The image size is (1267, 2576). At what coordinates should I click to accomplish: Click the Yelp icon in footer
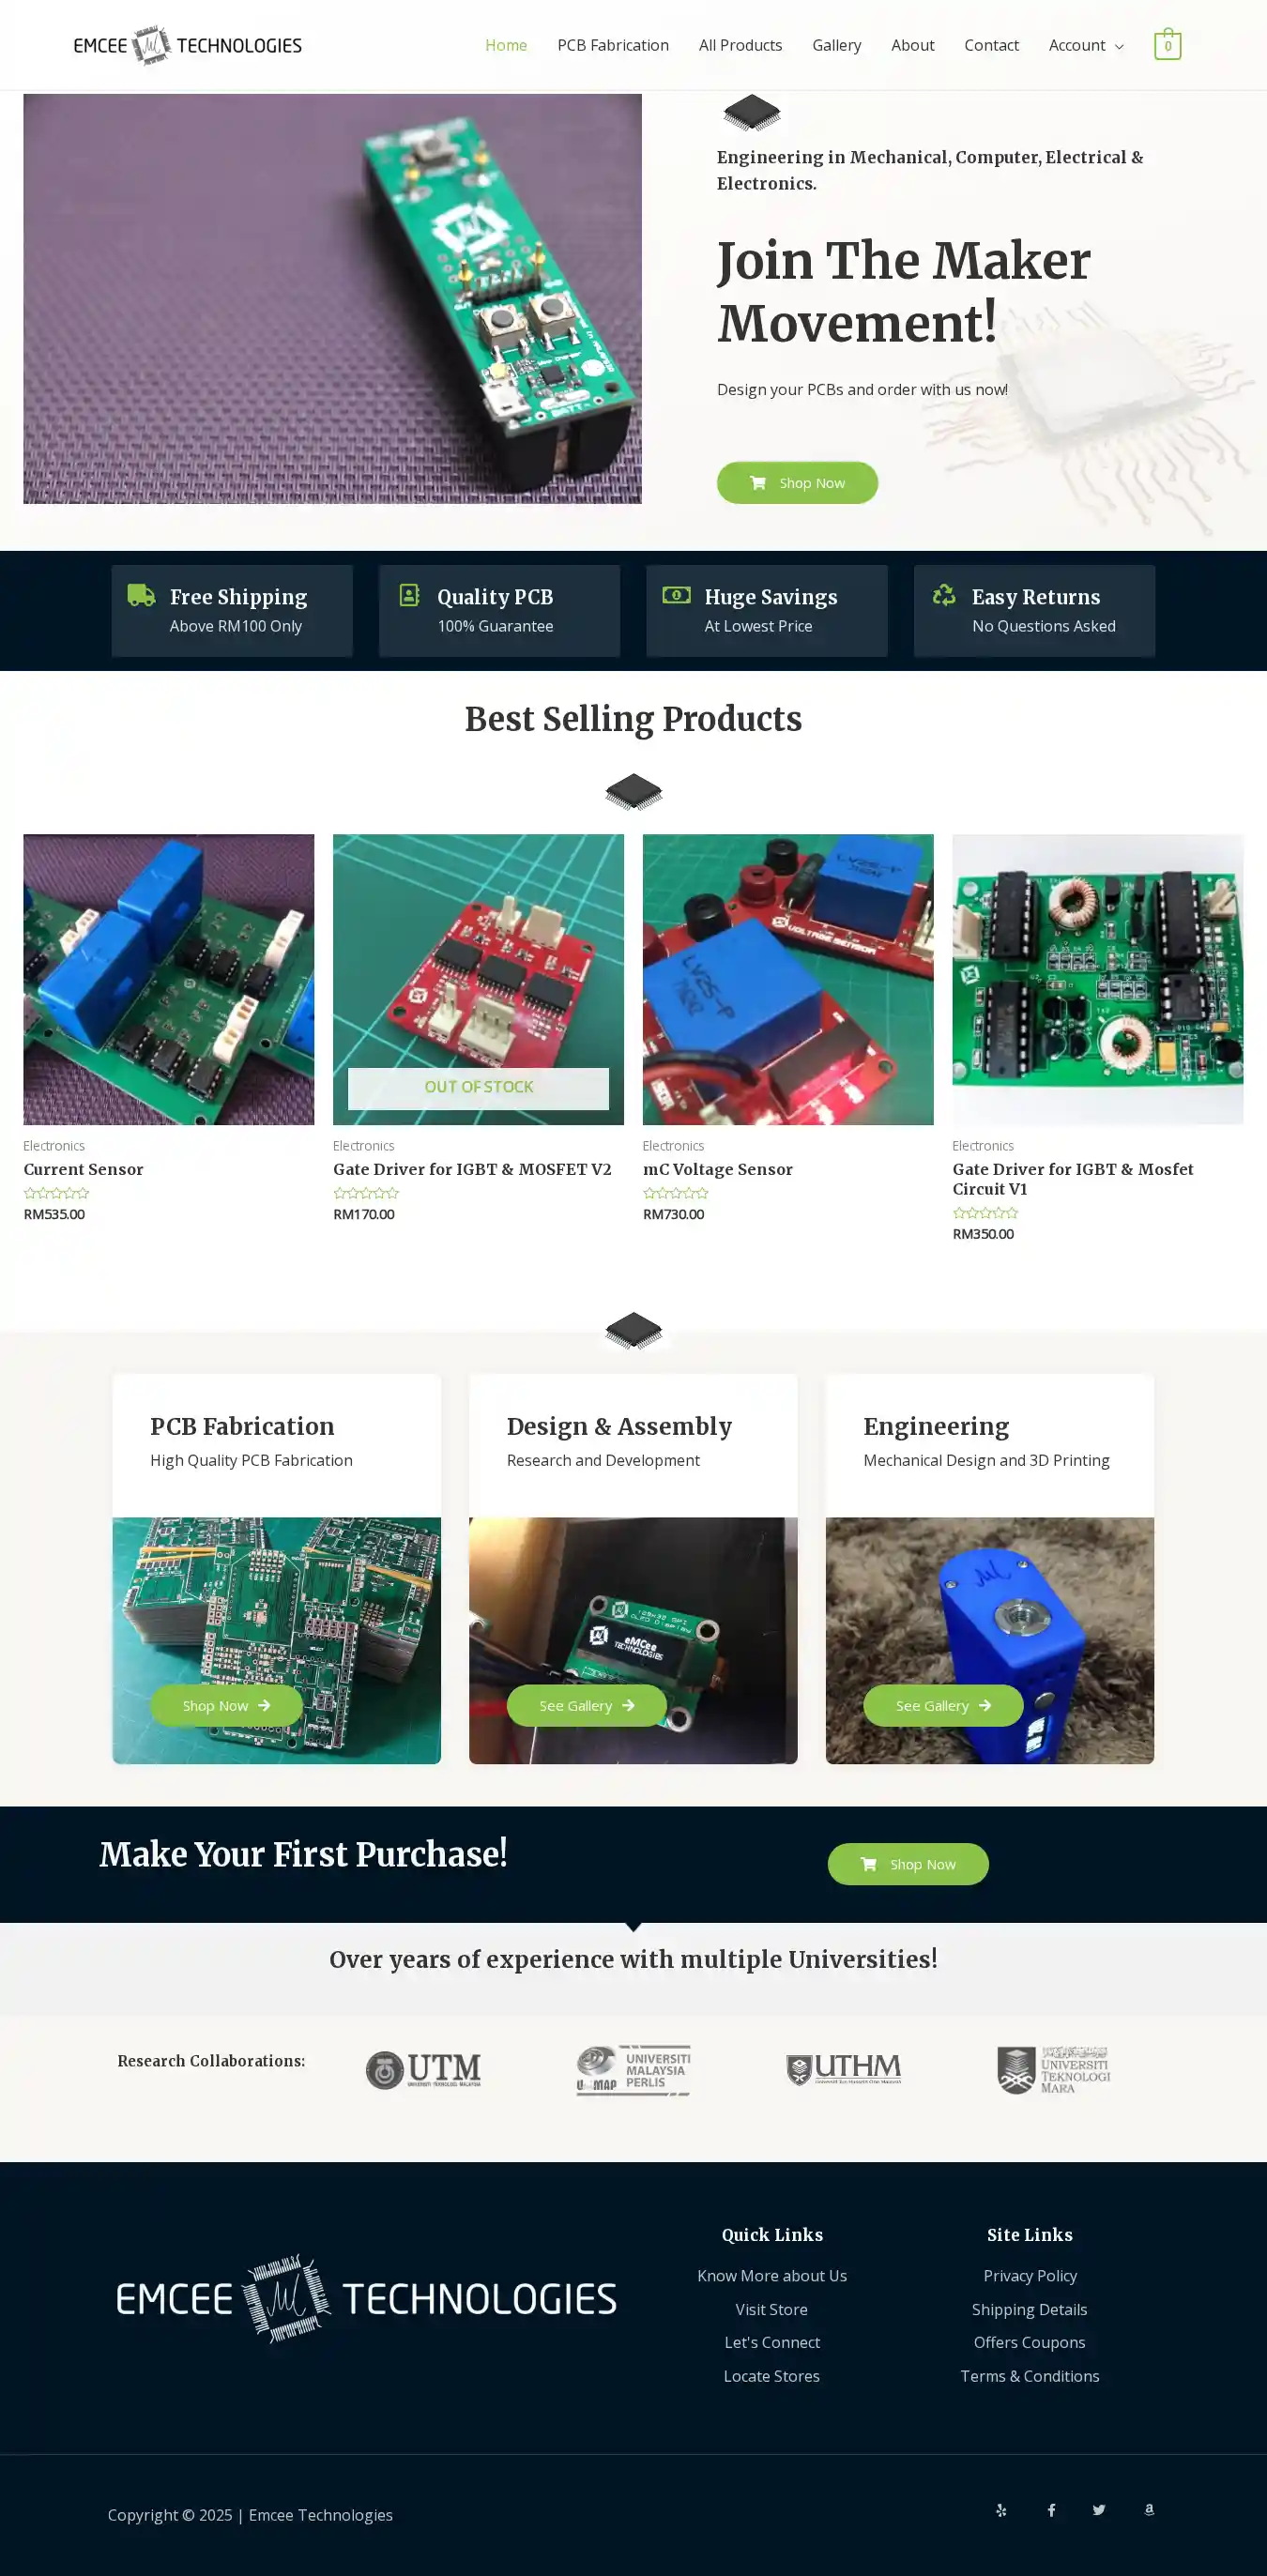[x=1001, y=2510]
